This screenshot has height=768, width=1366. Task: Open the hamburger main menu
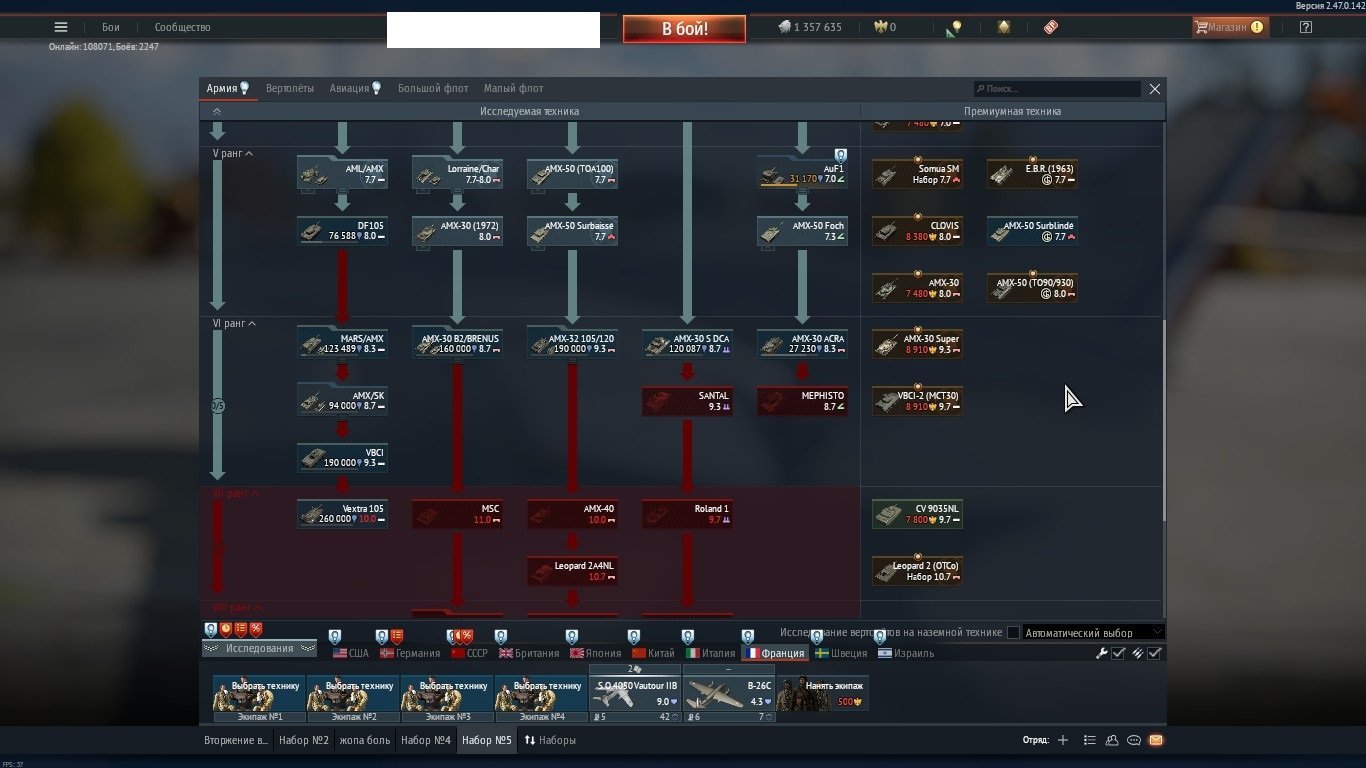[61, 27]
